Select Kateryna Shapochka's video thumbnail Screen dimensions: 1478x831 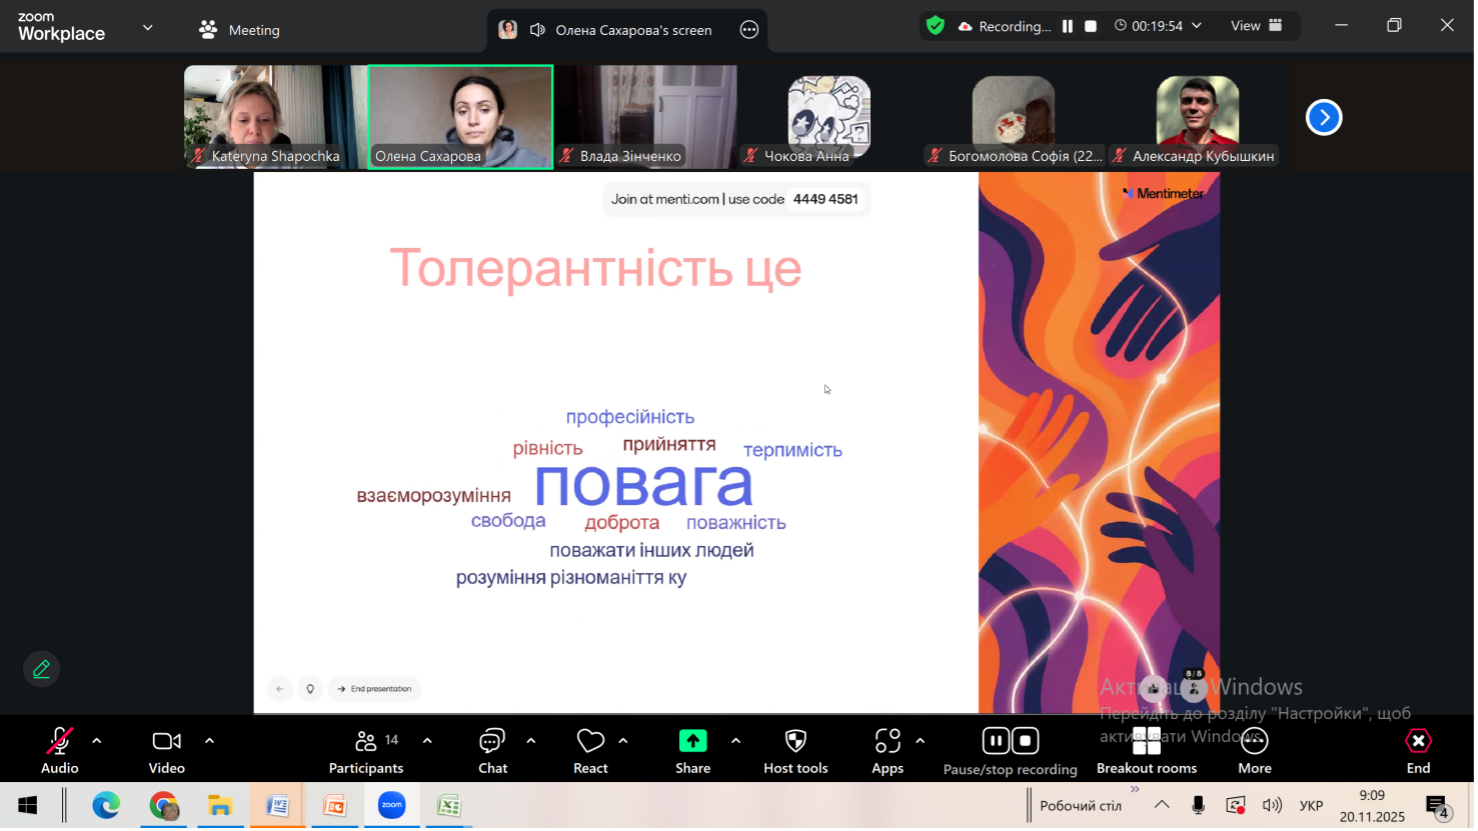tap(275, 115)
